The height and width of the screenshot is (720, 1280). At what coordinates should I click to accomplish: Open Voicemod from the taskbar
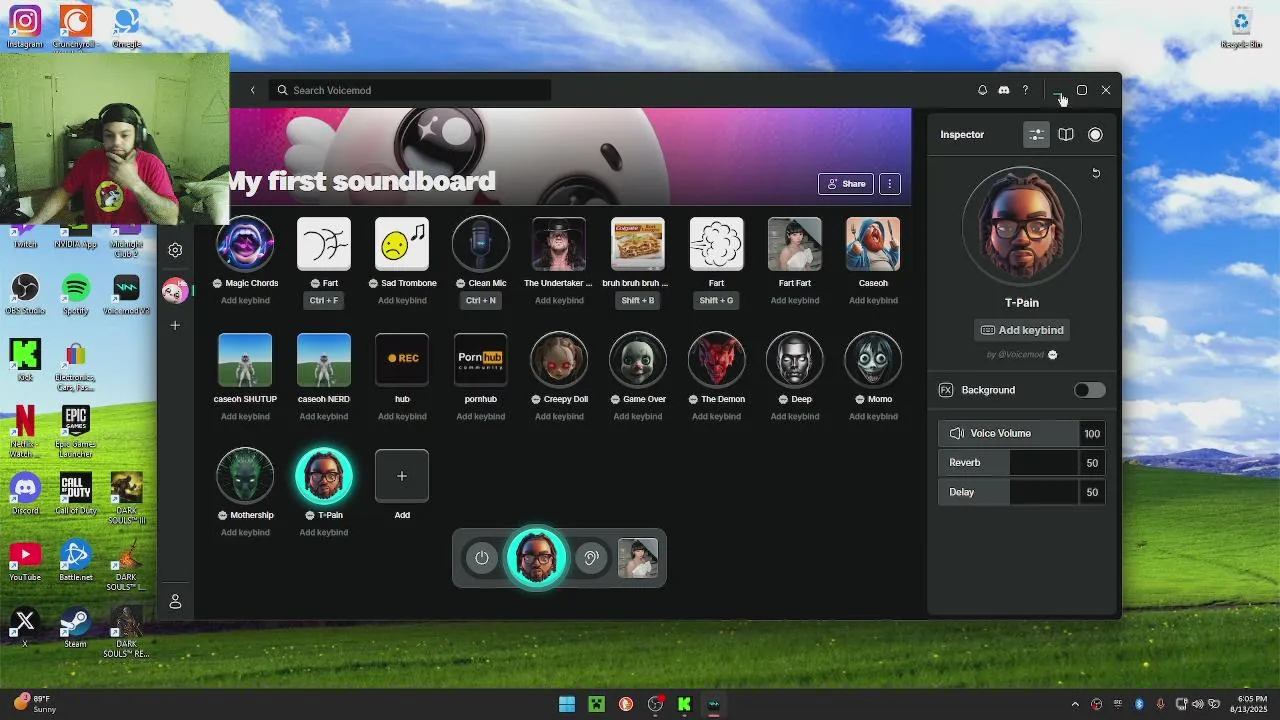tap(714, 704)
